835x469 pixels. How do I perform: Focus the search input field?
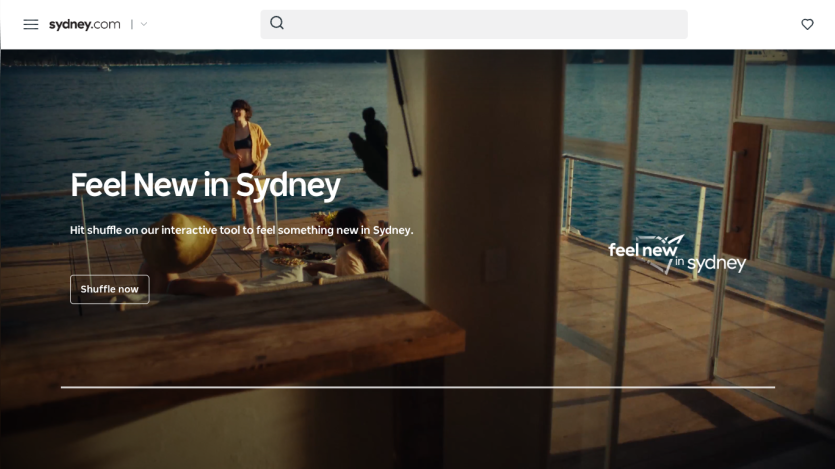tap(474, 24)
